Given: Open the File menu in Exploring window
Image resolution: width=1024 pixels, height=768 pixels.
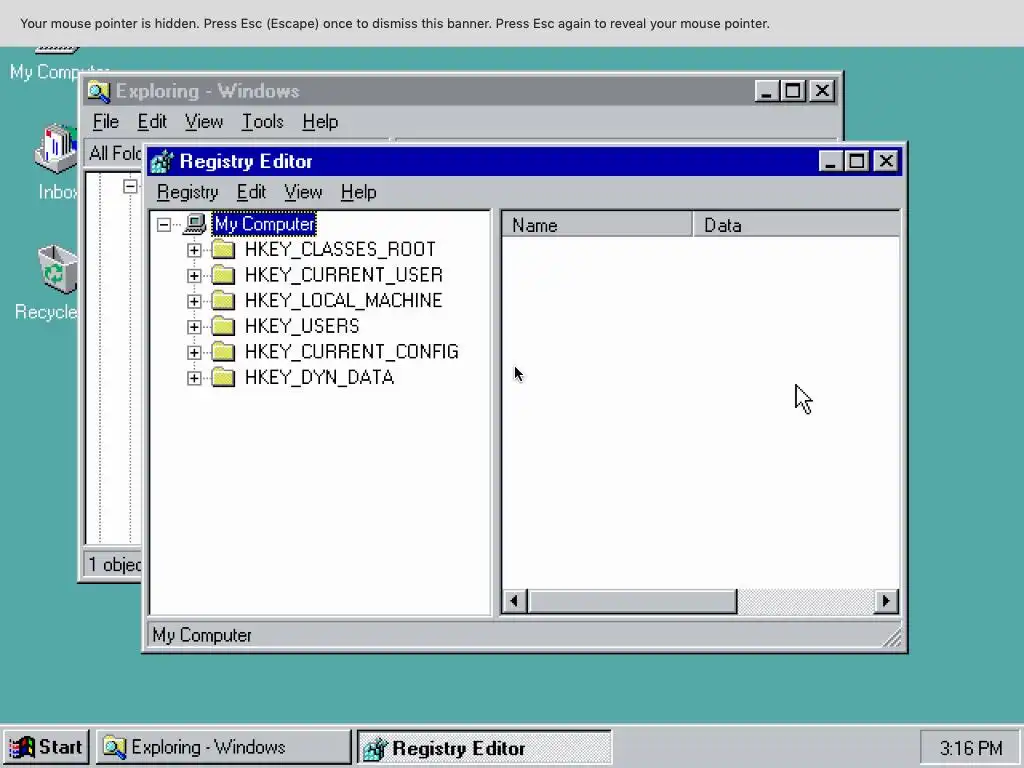Looking at the screenshot, I should pos(106,122).
